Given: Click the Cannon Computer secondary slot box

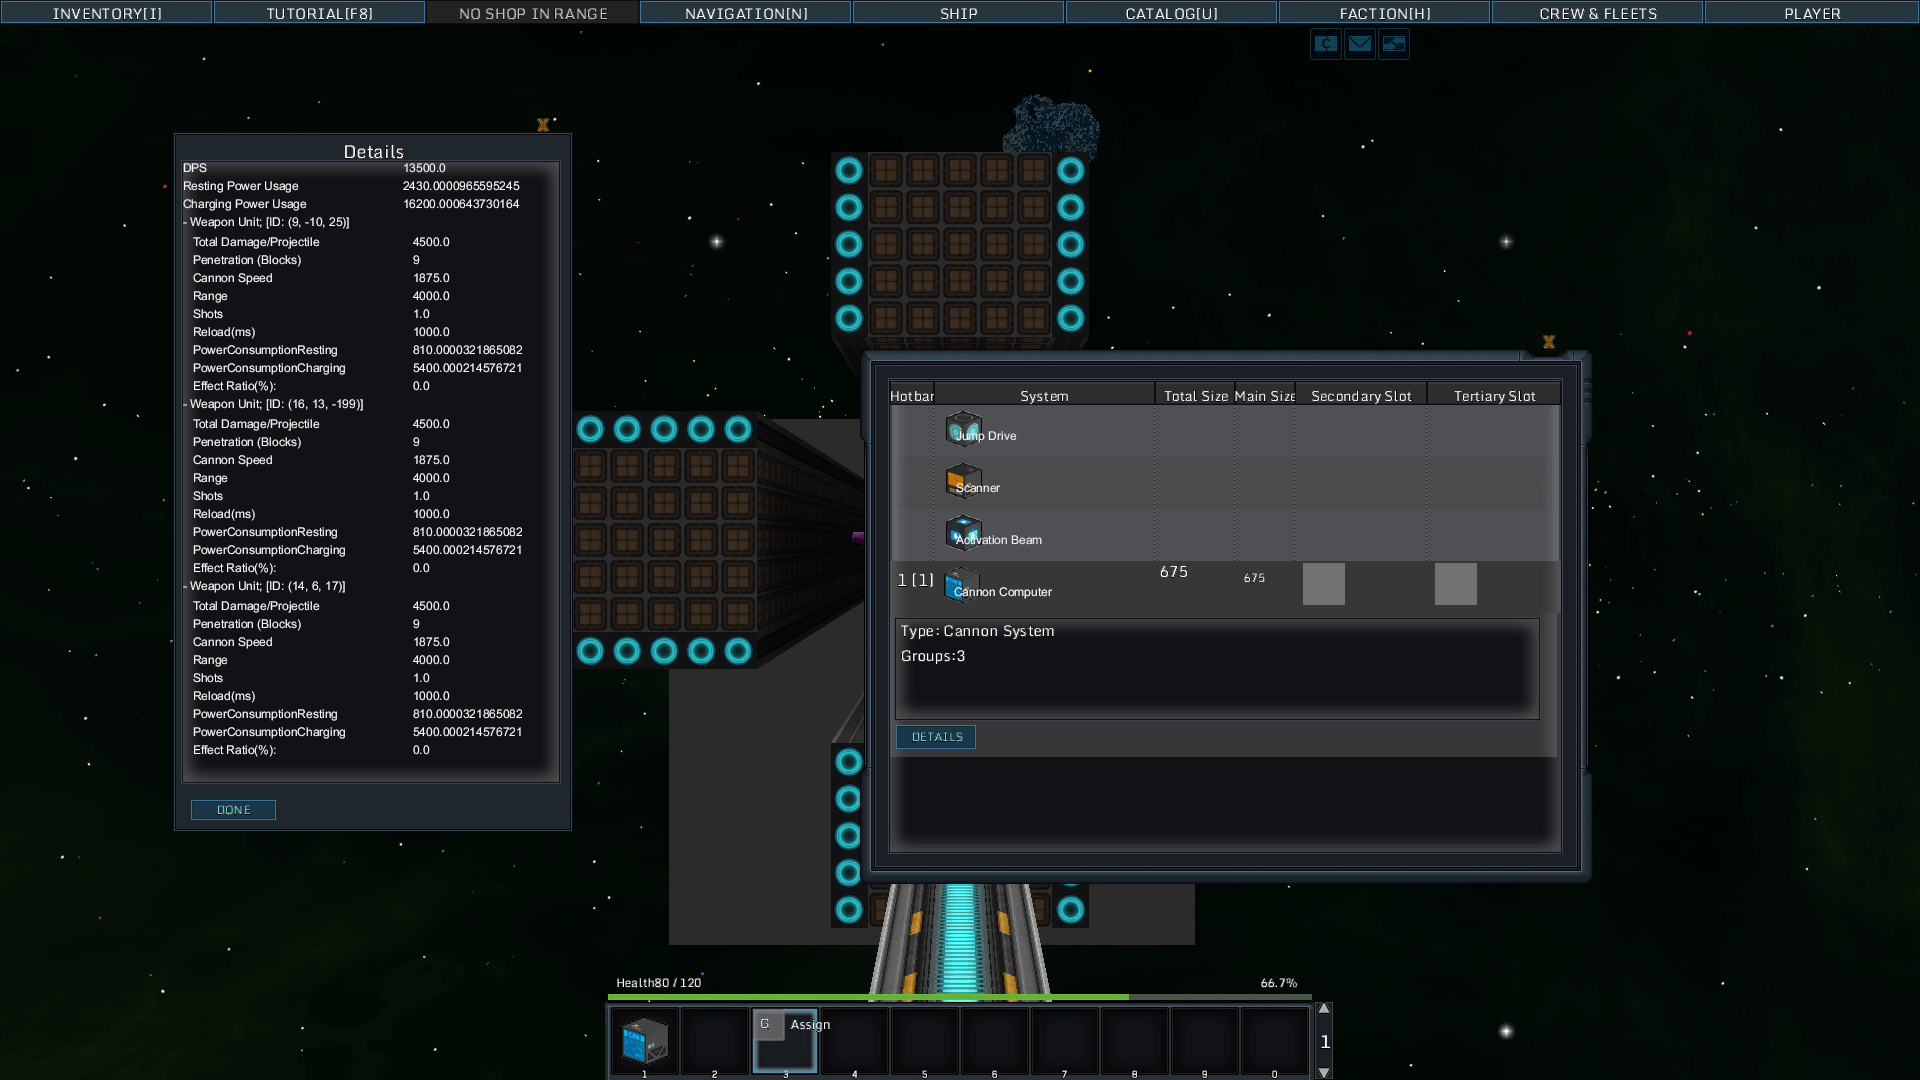Looking at the screenshot, I should [1323, 584].
